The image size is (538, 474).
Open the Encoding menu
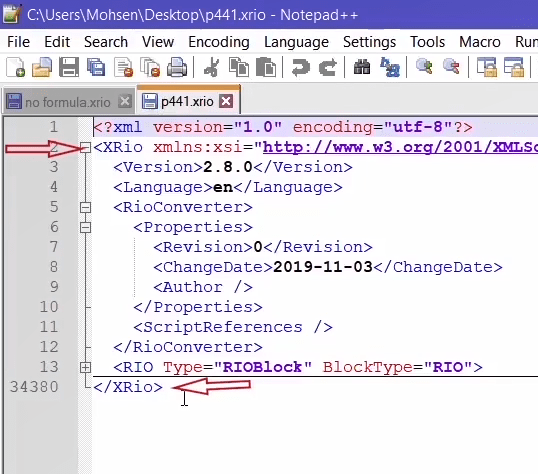point(219,42)
